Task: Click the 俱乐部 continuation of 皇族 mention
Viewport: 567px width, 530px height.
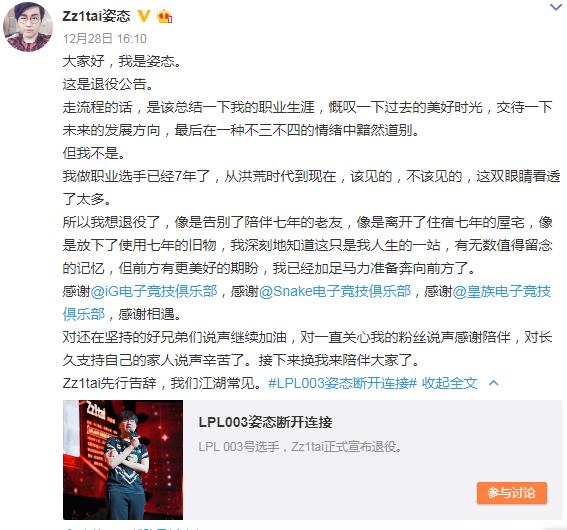Action: tap(84, 314)
